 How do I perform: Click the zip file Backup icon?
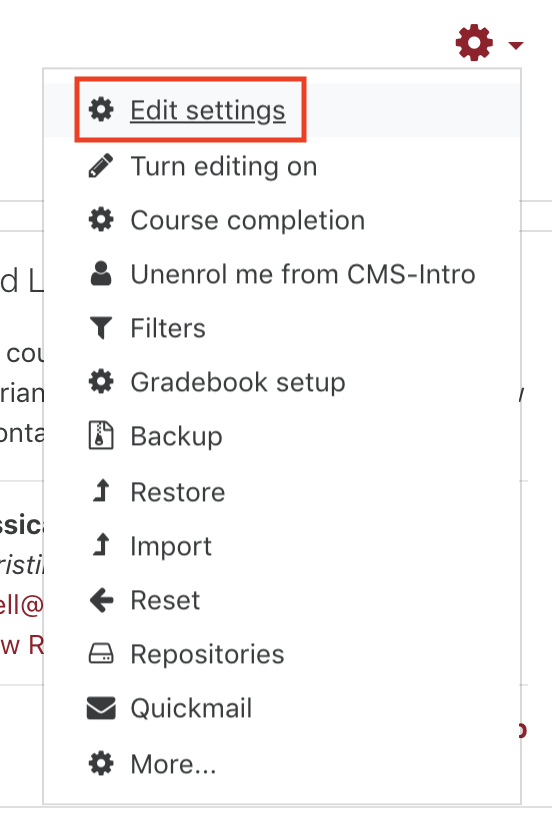[101, 435]
